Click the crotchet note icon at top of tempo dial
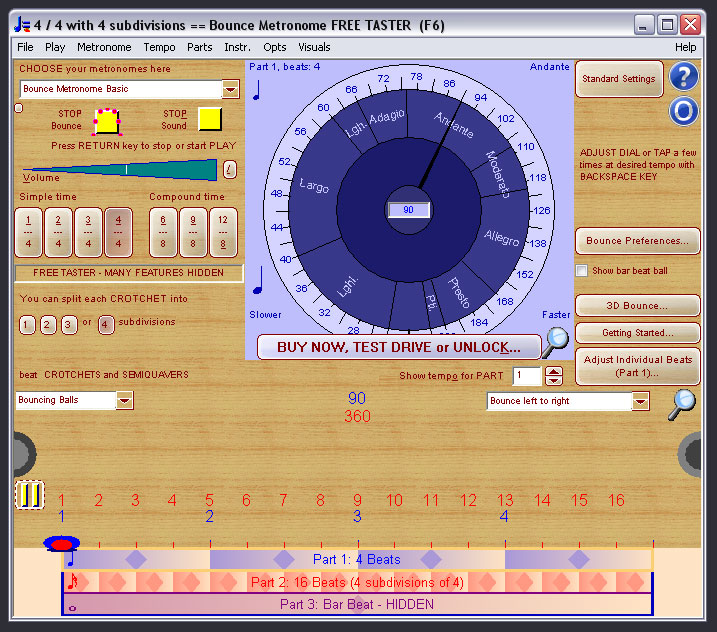717x632 pixels. (257, 90)
